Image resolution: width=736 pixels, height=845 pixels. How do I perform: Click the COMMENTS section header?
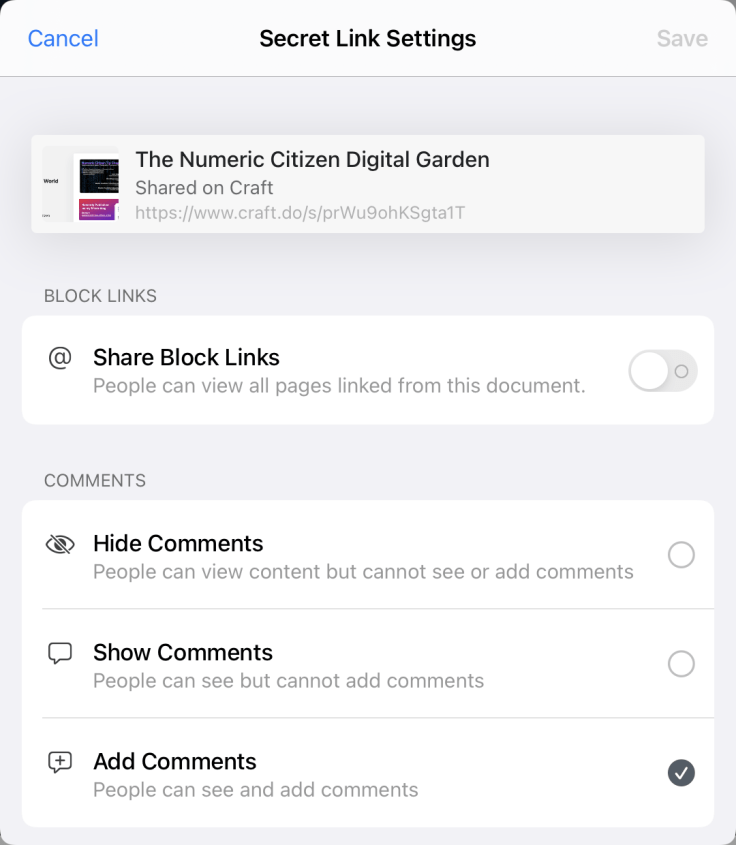(x=94, y=480)
